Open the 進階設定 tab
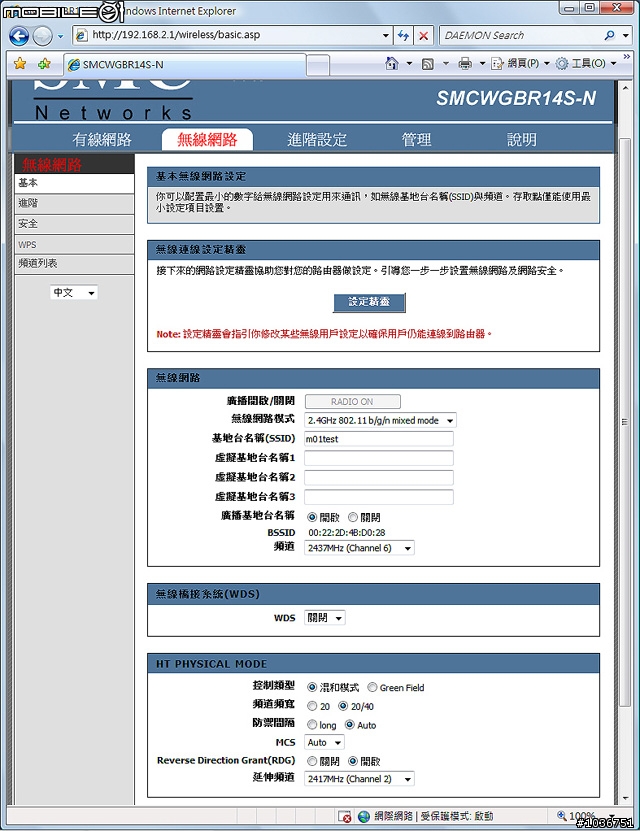Viewport: 640px width, 831px height. [x=317, y=139]
